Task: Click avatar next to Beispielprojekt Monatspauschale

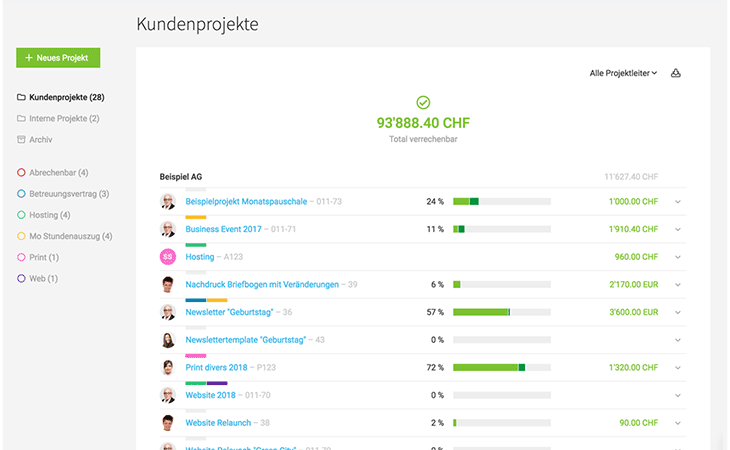Action: pos(168,201)
